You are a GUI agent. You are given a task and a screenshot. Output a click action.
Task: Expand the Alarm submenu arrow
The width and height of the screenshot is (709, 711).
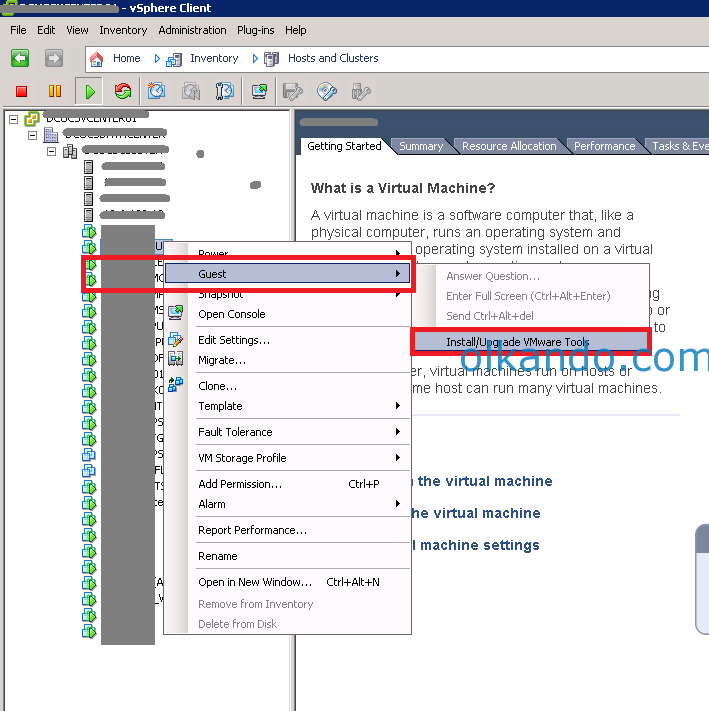[398, 503]
